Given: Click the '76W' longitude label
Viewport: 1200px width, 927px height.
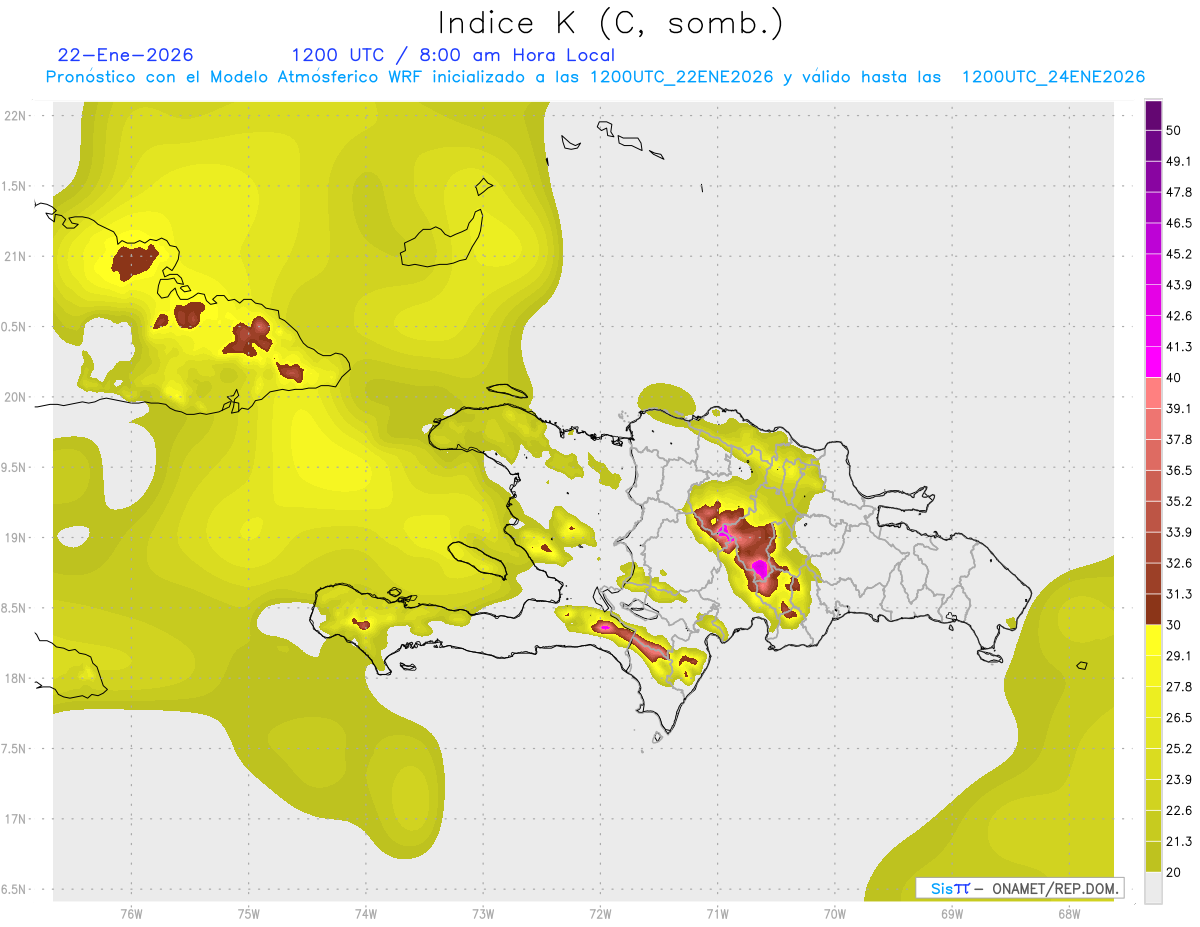Looking at the screenshot, I should click(131, 913).
